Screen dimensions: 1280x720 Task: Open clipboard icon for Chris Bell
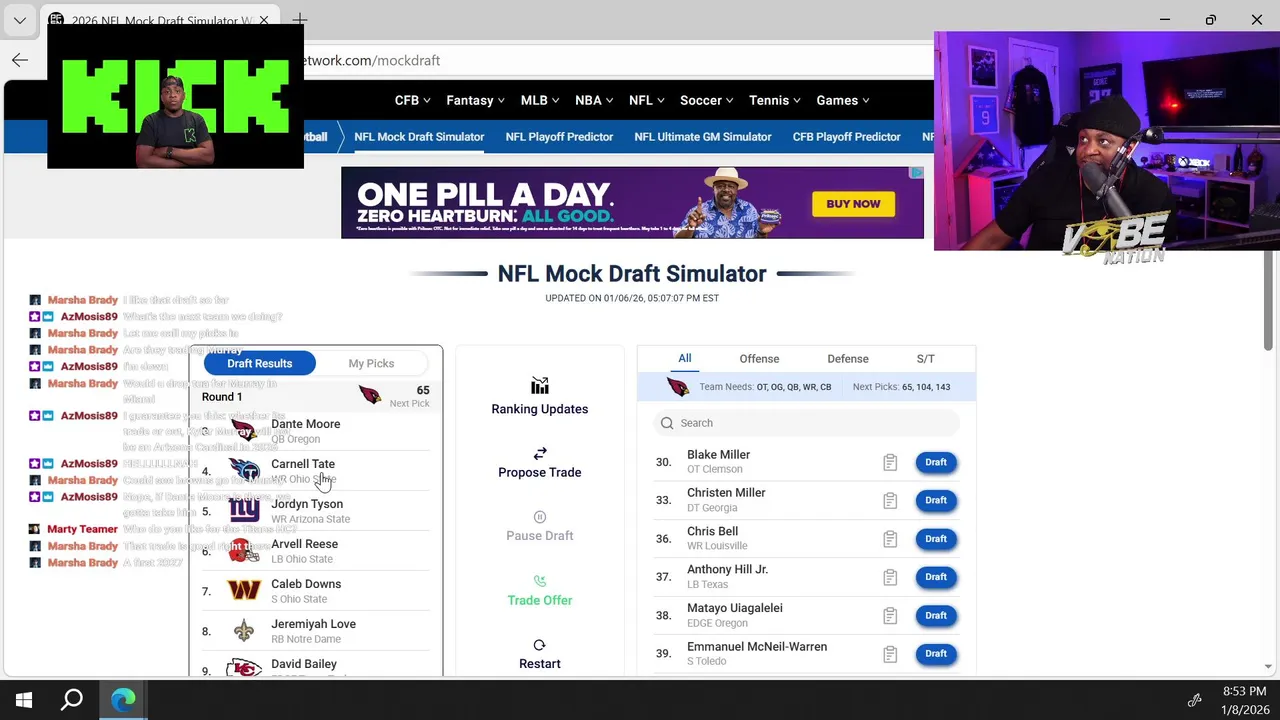890,539
